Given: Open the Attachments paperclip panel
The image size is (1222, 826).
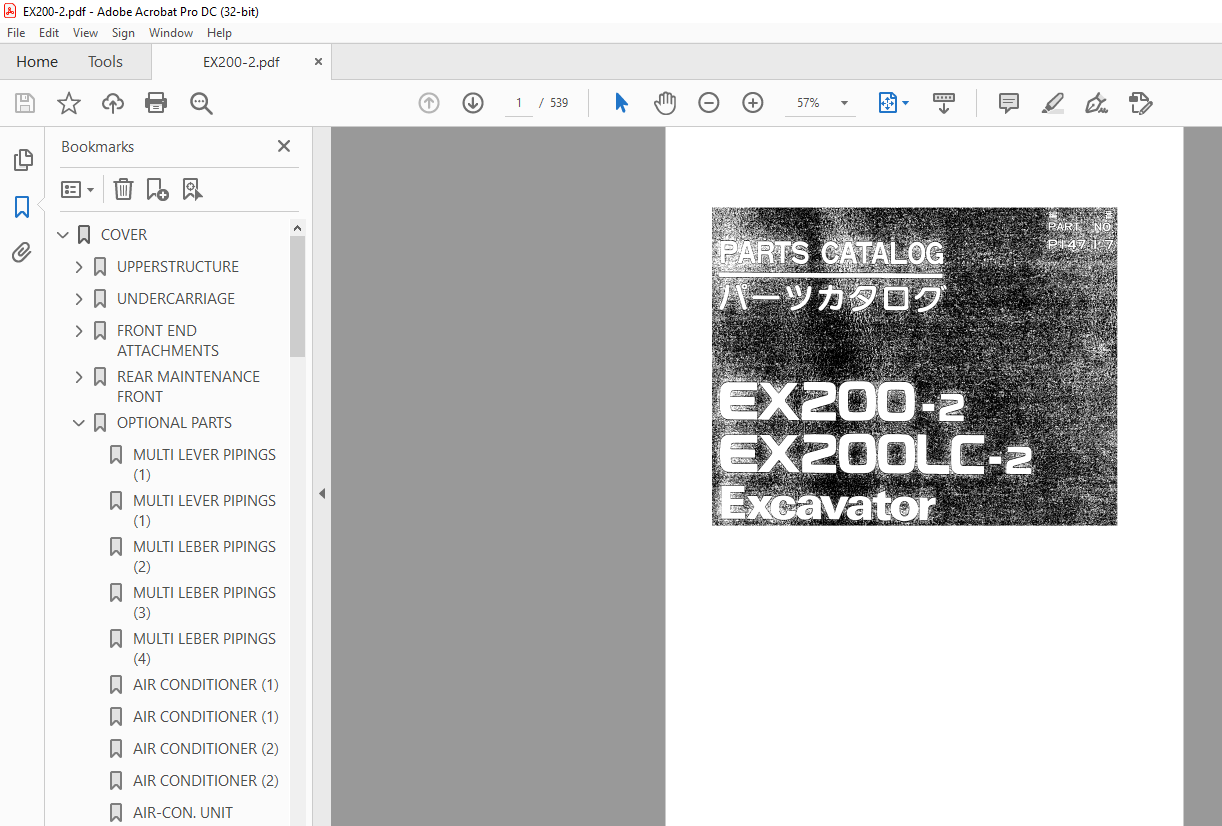Looking at the screenshot, I should click(x=22, y=253).
